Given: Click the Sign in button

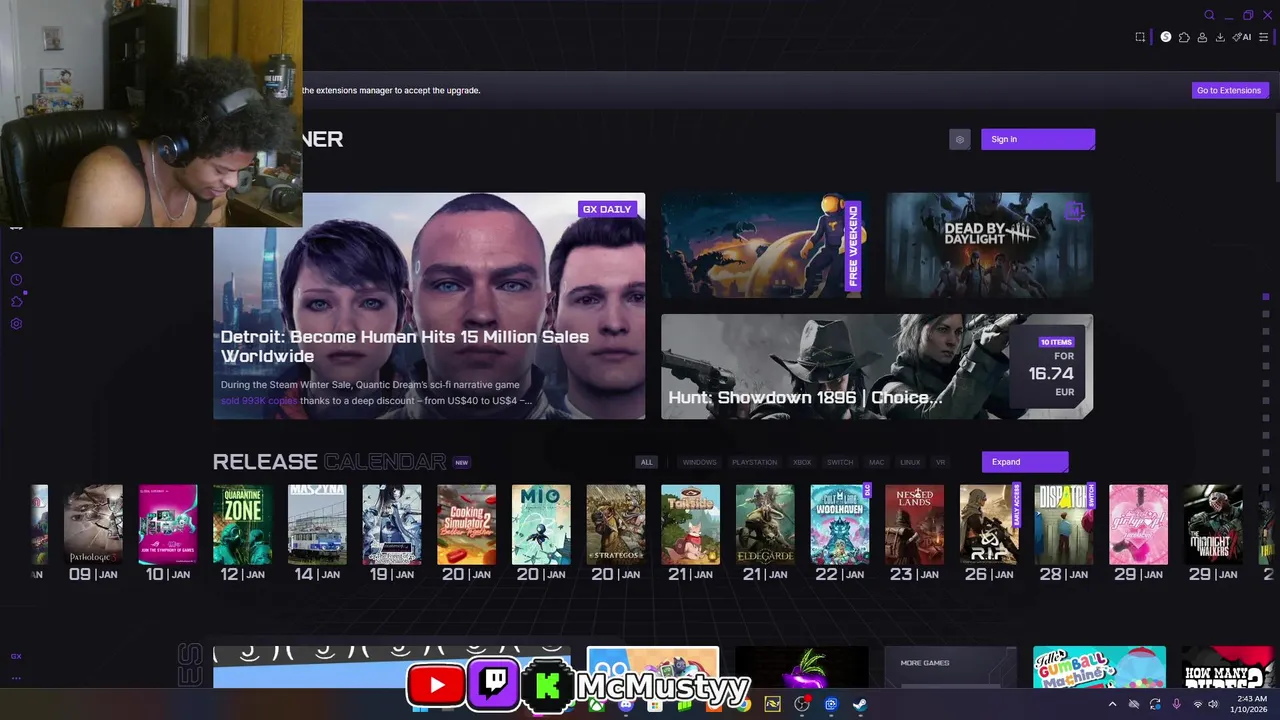Looking at the screenshot, I should pyautogui.click(x=1038, y=139).
